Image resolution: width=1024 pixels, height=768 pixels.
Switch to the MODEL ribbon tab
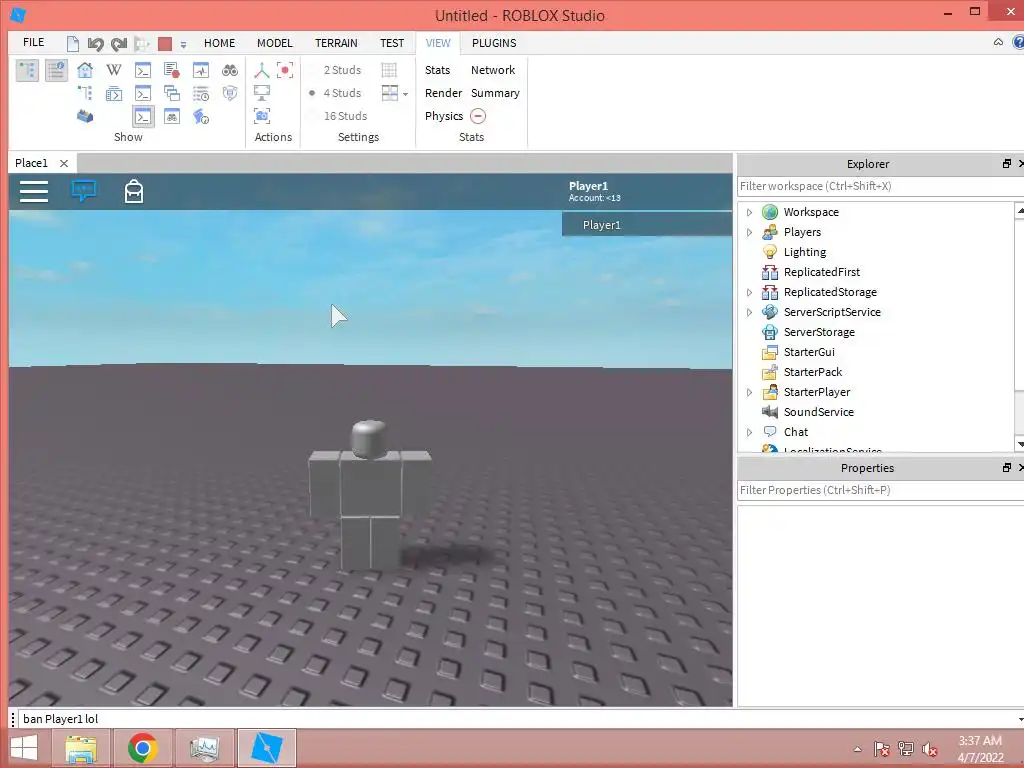point(274,43)
